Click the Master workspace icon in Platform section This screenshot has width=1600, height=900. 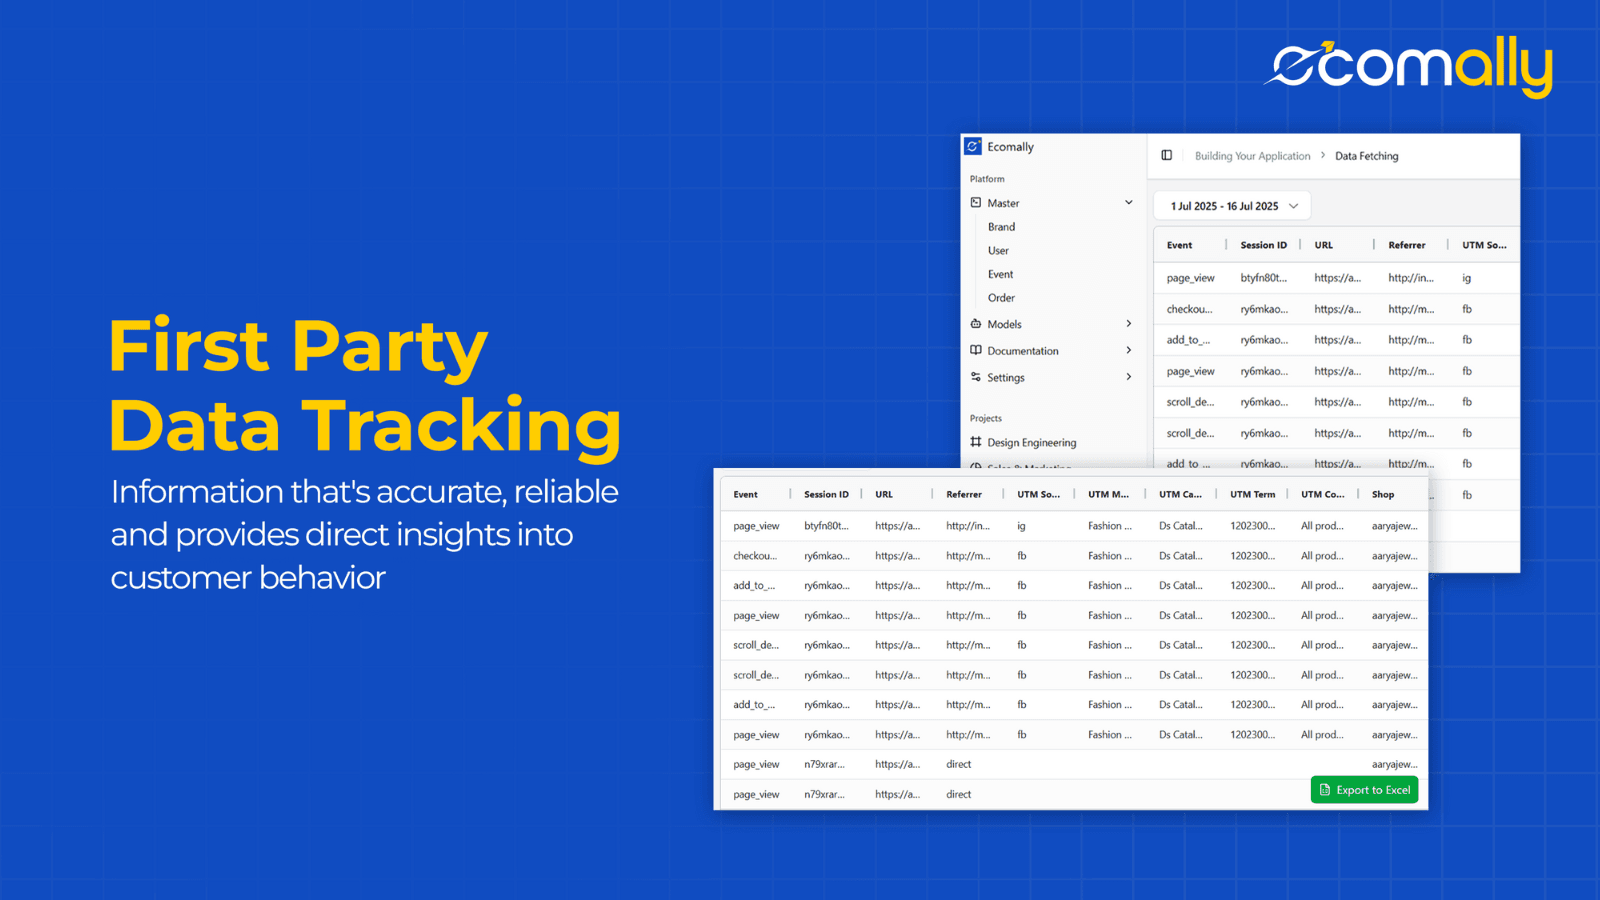977,202
